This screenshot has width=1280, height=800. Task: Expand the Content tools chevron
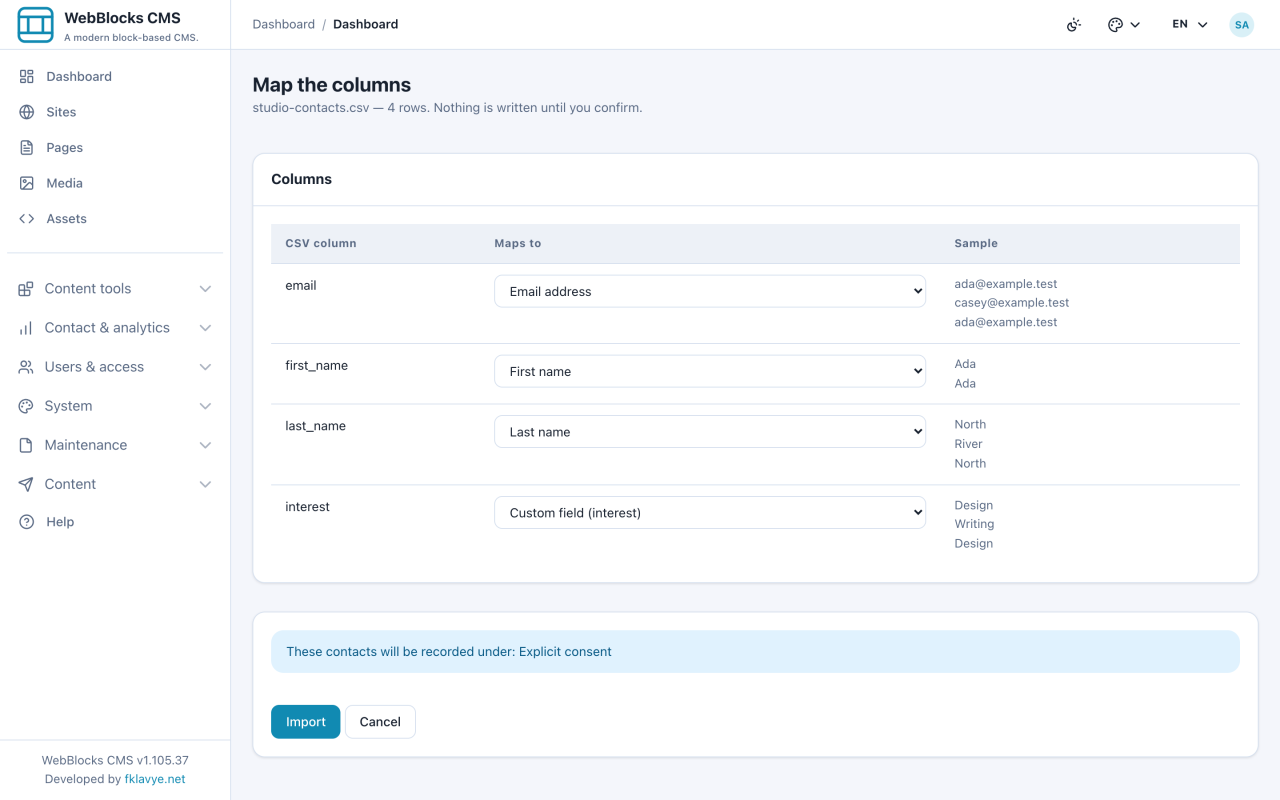pos(205,289)
